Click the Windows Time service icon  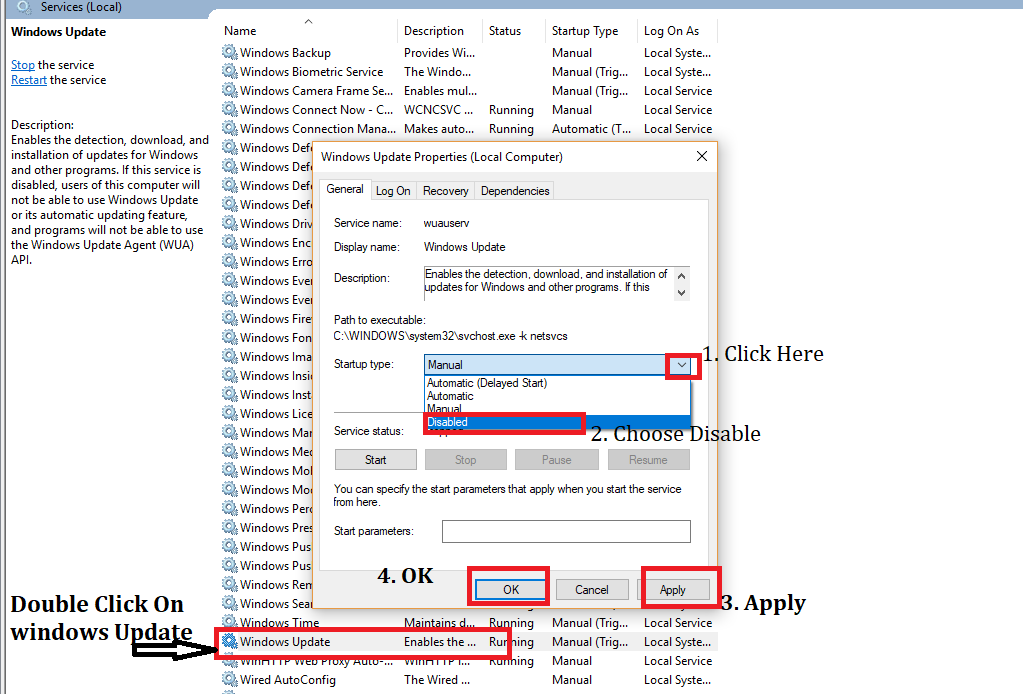tap(231, 622)
